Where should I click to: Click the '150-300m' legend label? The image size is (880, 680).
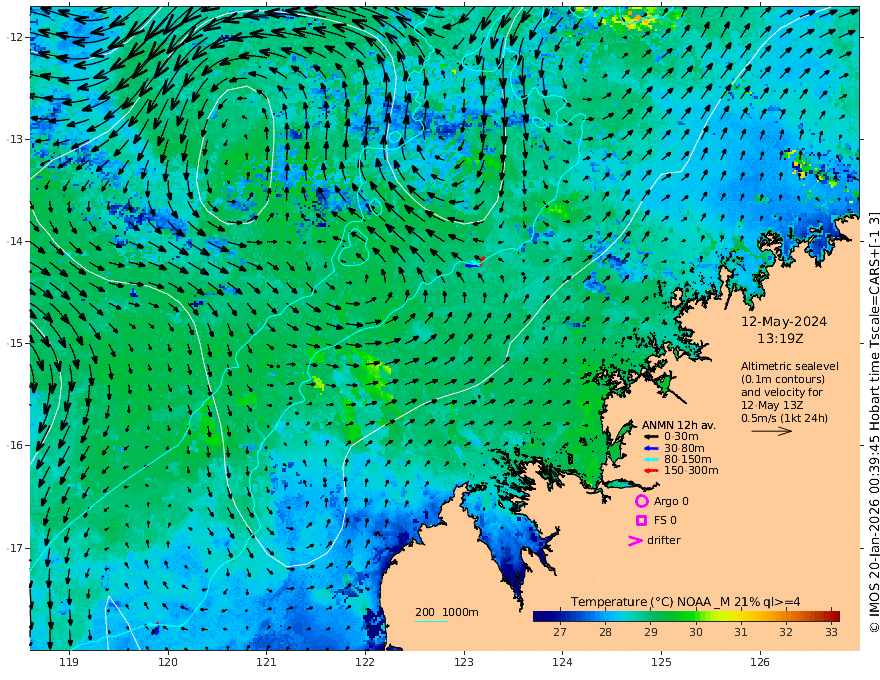tap(691, 471)
